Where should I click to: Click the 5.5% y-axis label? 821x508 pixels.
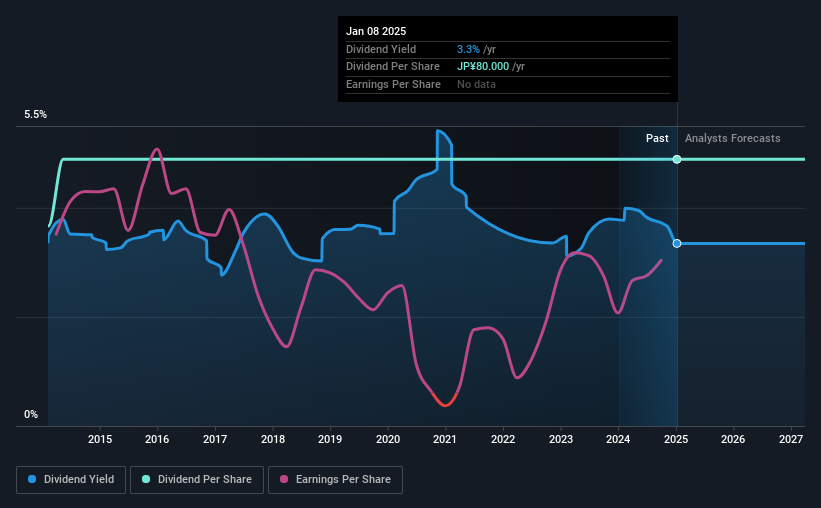coord(35,115)
